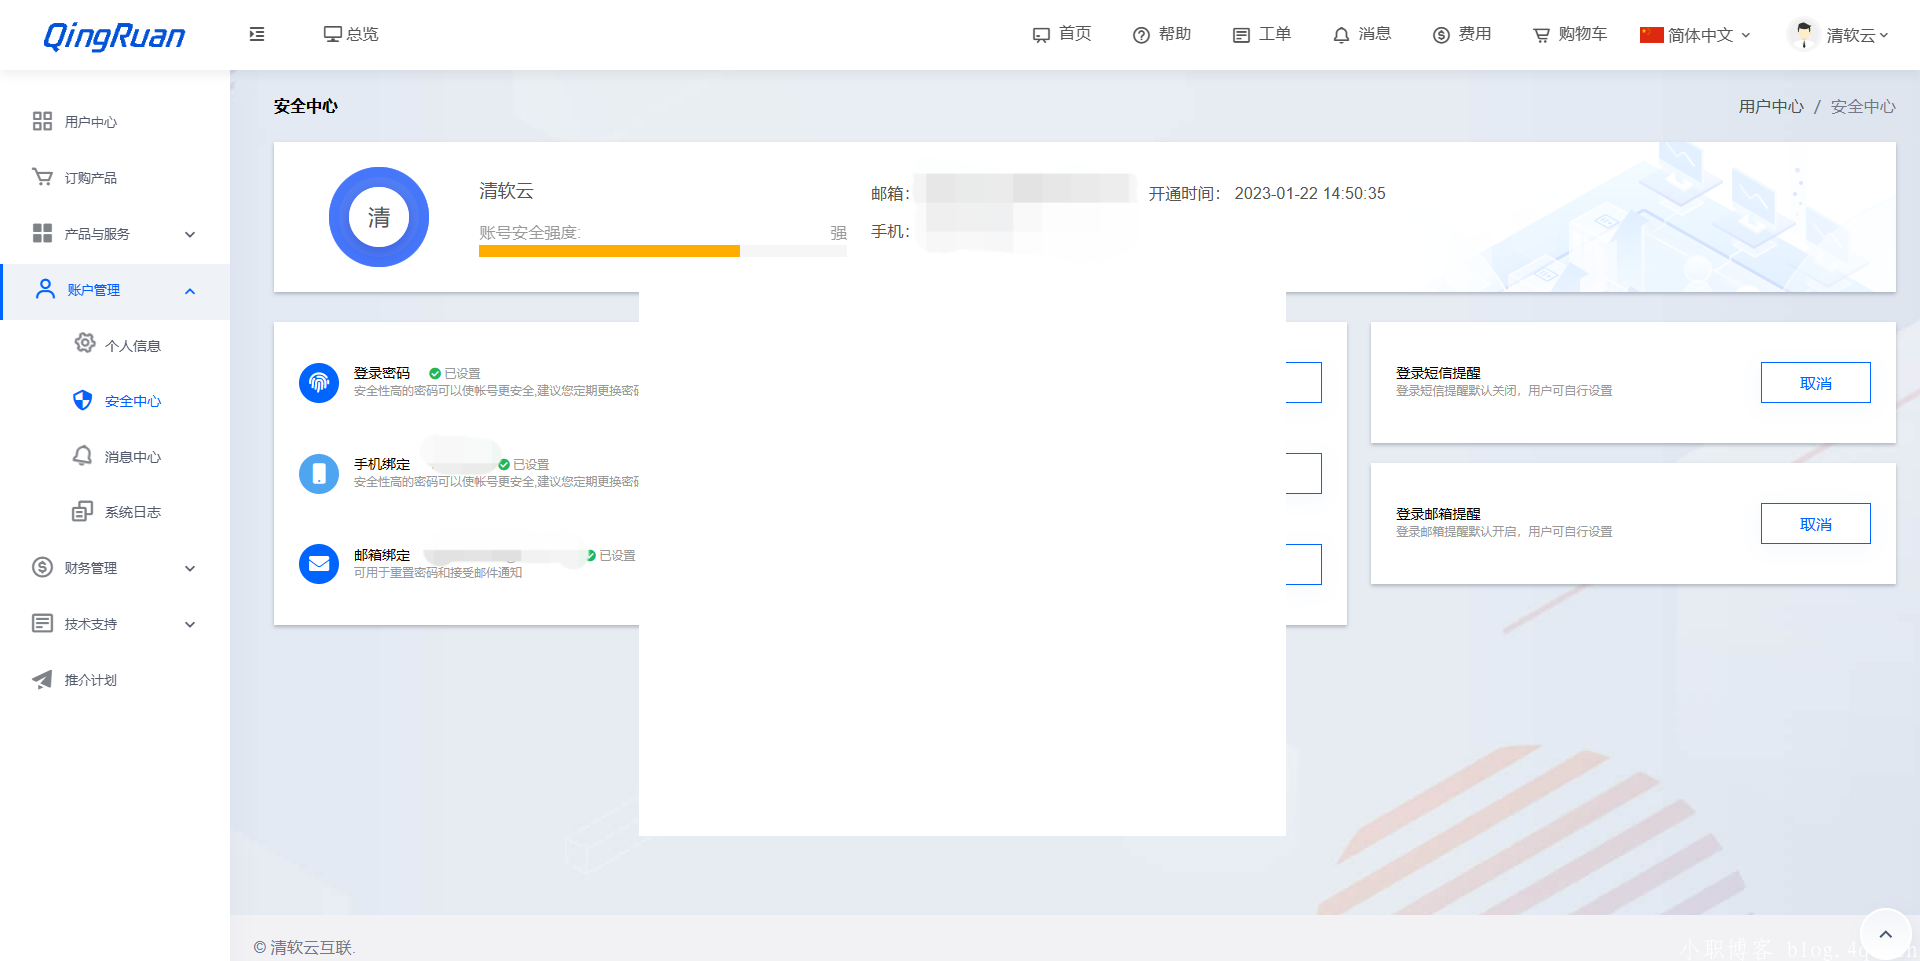Open the help icon in top bar
Screen dimensions: 1920x961
tap(1141, 35)
